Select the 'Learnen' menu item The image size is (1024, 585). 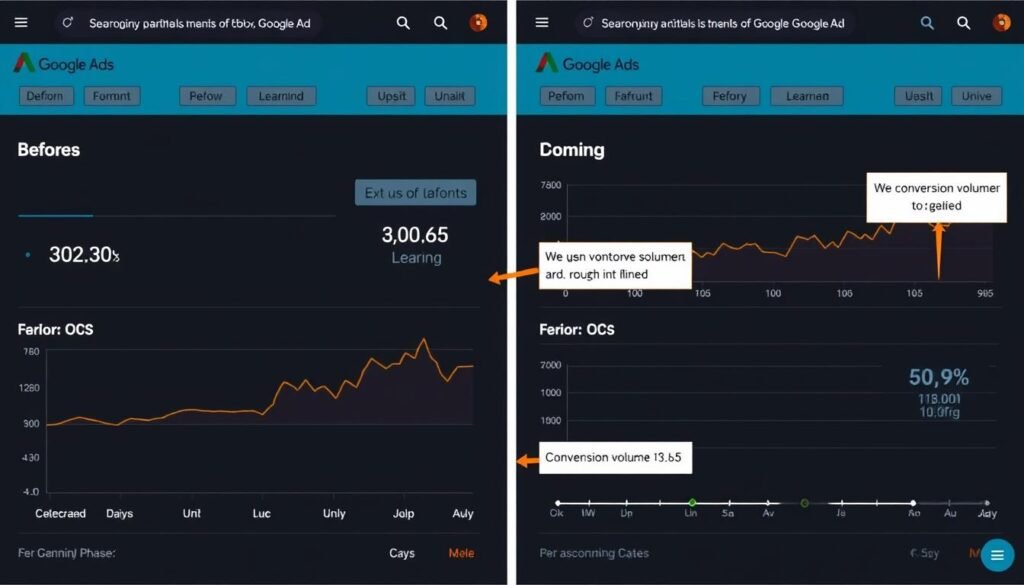click(x=806, y=96)
